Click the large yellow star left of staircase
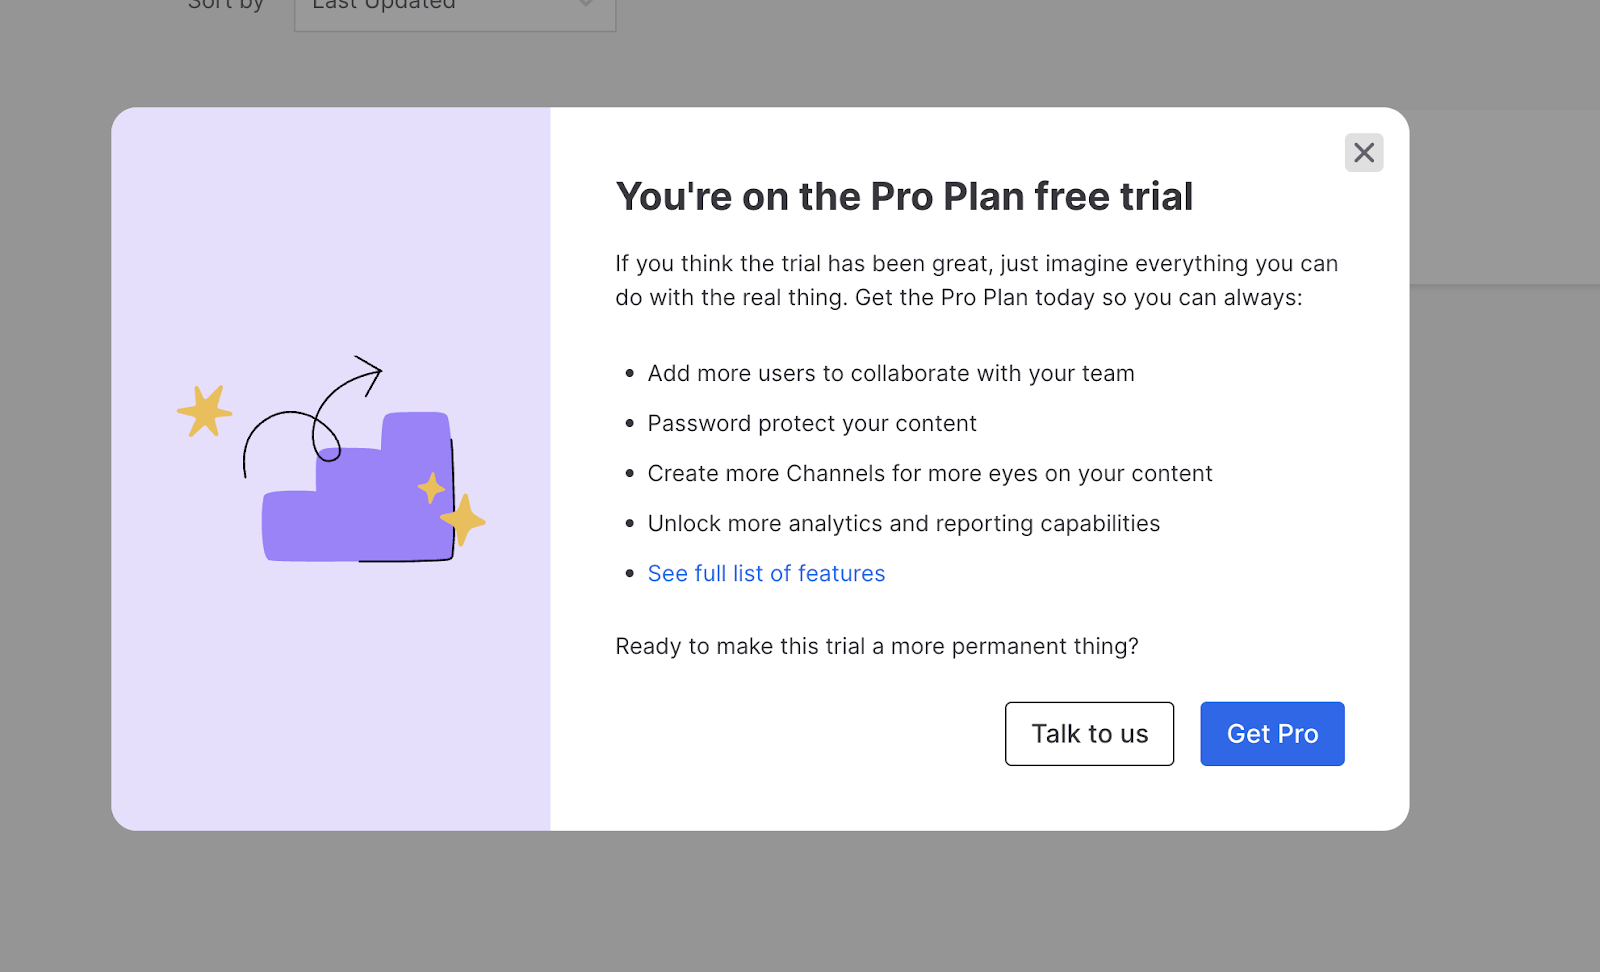Image resolution: width=1600 pixels, height=972 pixels. tap(205, 411)
